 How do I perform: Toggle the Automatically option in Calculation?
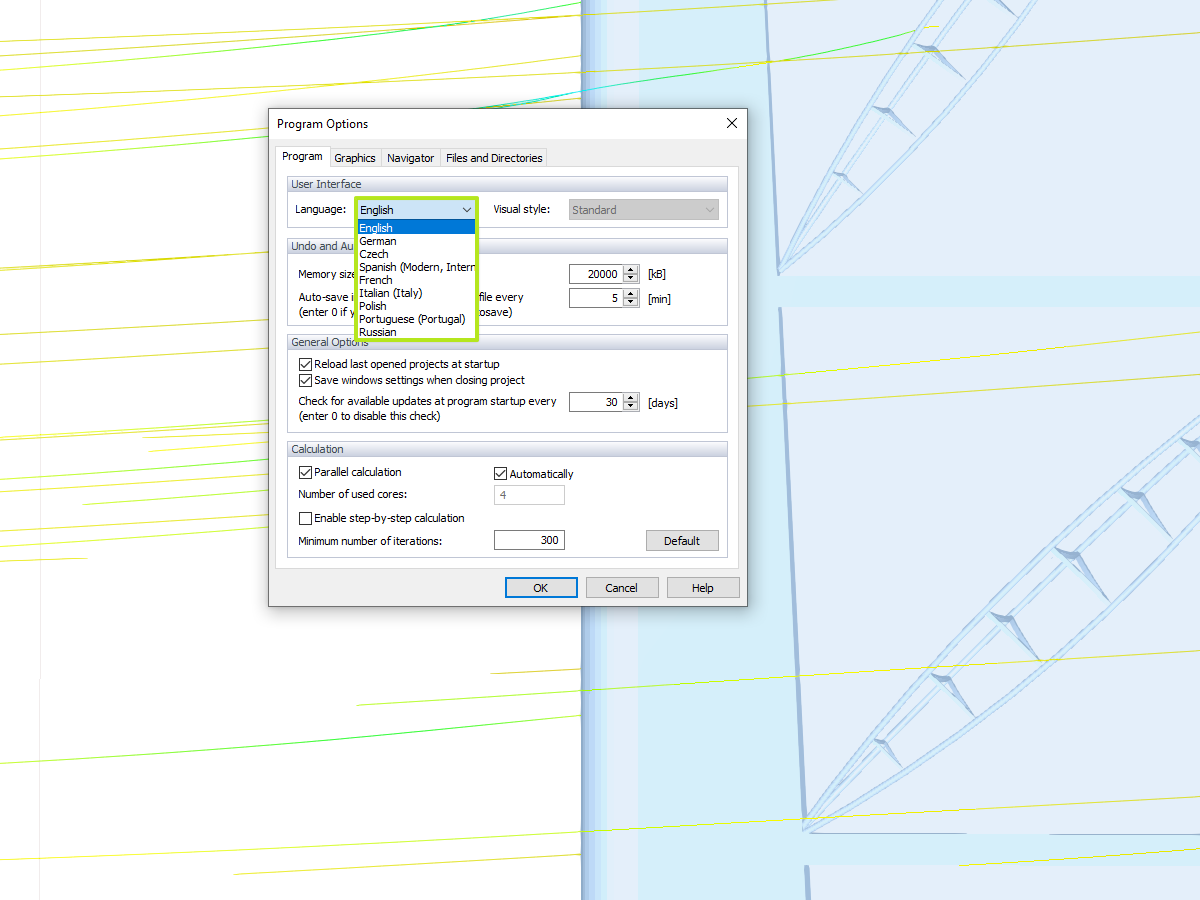point(500,473)
